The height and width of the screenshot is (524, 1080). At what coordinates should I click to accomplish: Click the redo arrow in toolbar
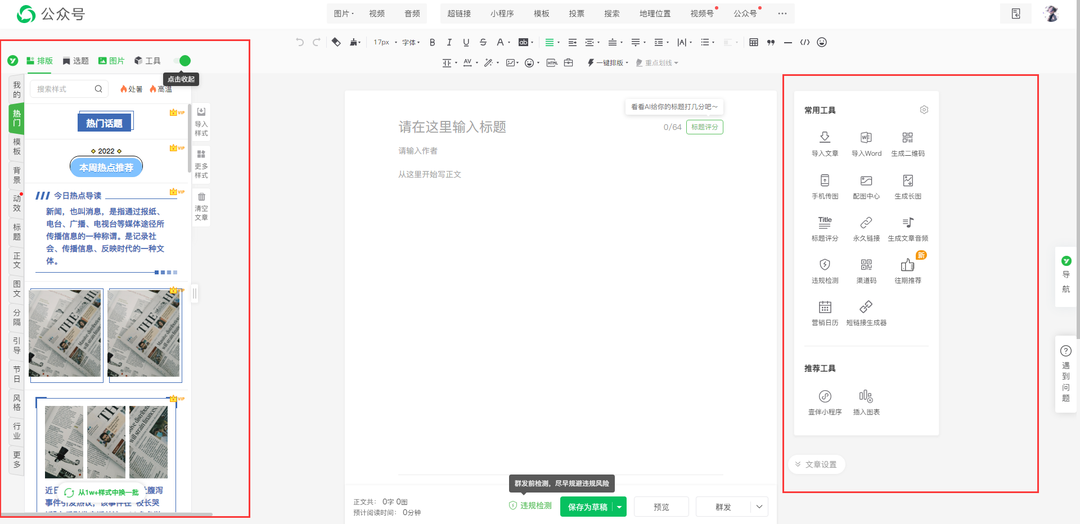(316, 42)
